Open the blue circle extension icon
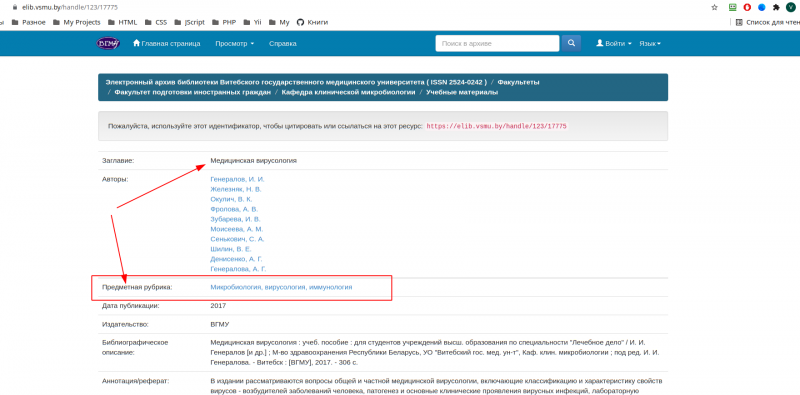The width and height of the screenshot is (800, 395). click(x=762, y=7)
